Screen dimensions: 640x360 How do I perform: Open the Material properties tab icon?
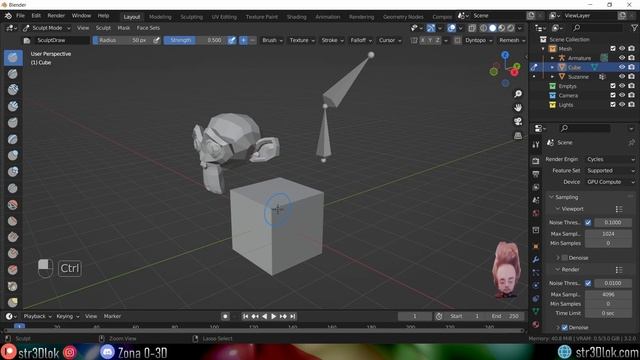536,324
